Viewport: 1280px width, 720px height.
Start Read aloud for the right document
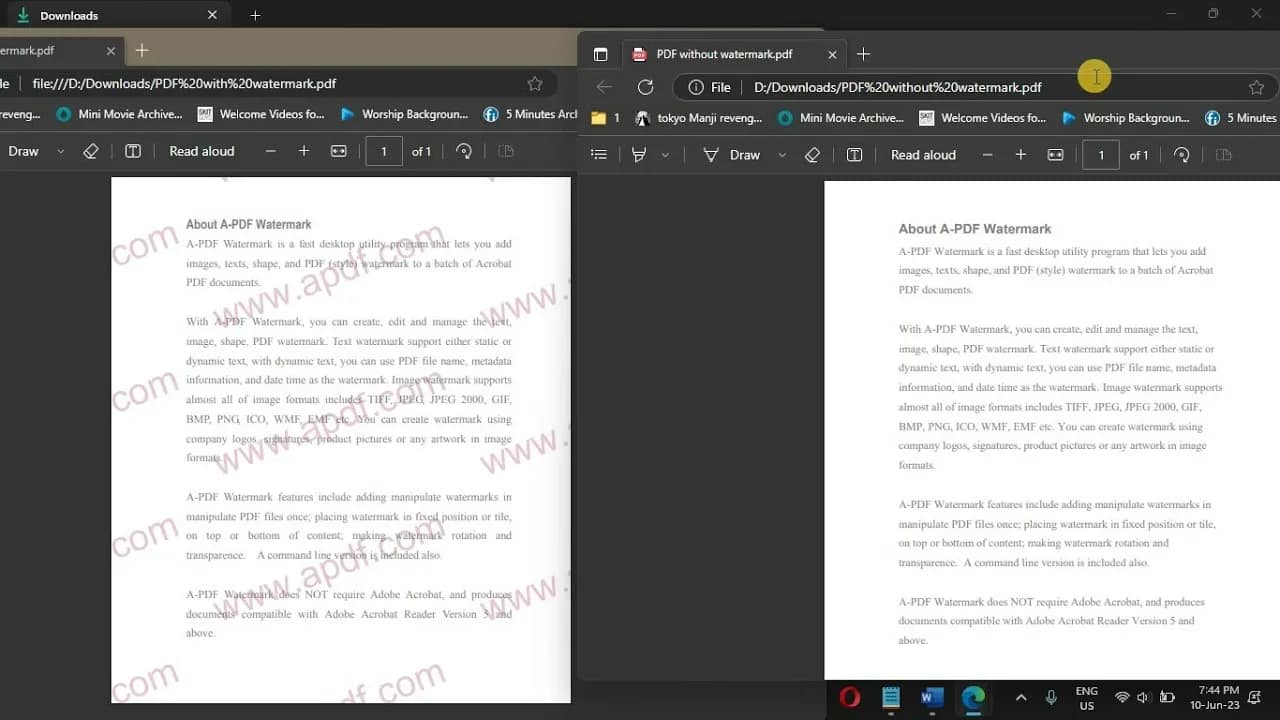923,155
